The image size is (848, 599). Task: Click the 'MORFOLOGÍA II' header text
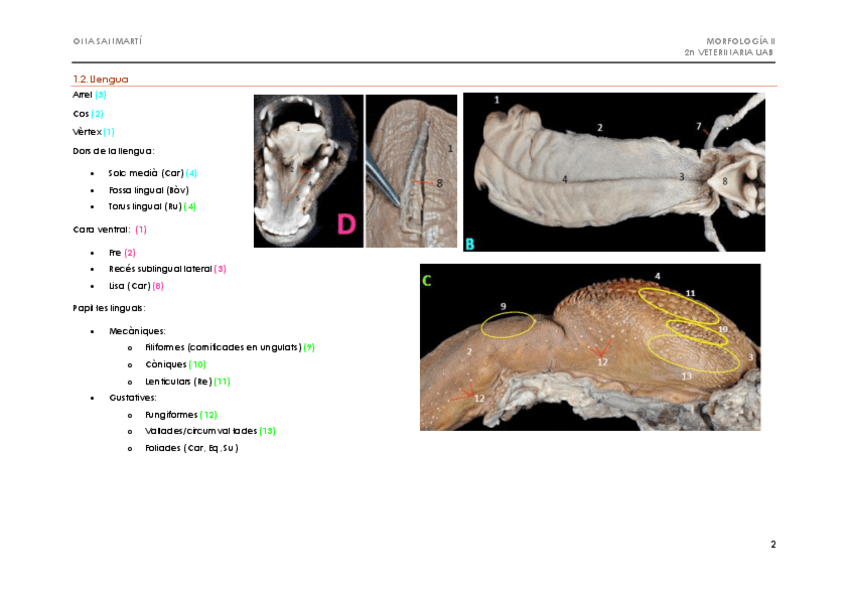click(x=740, y=41)
